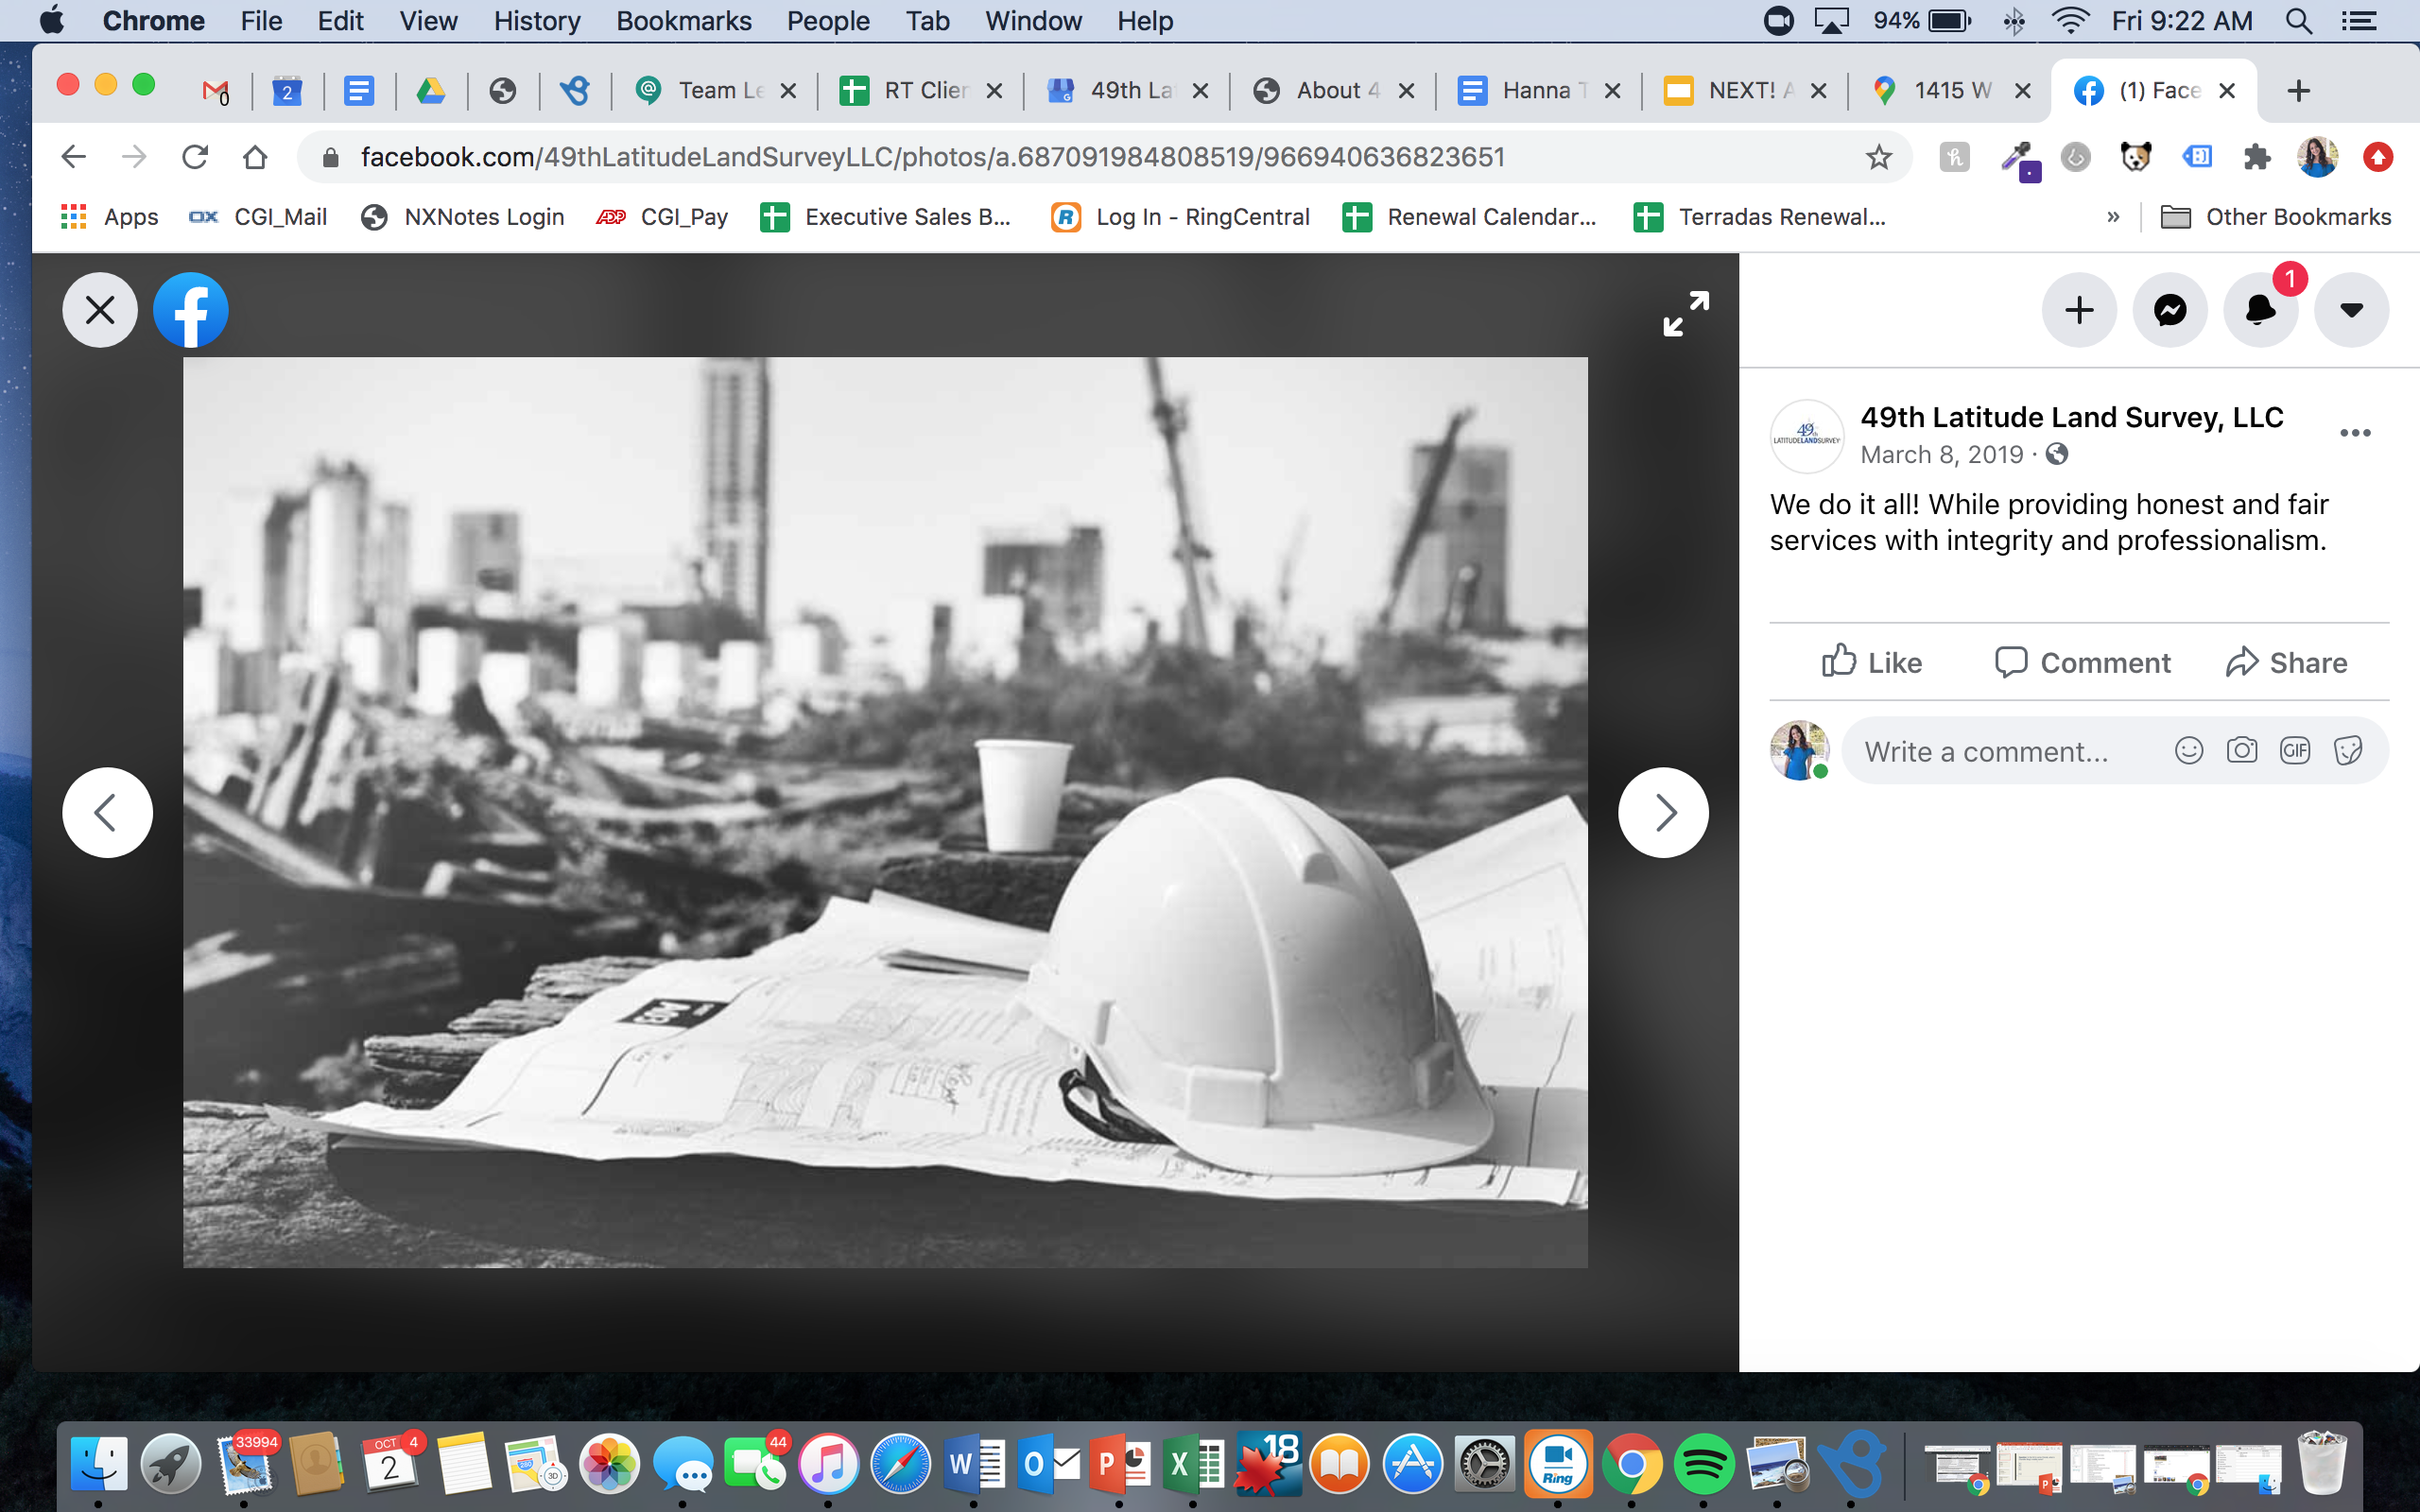
Task: Open Other Bookmarks folder
Action: pyautogui.click(x=2276, y=217)
